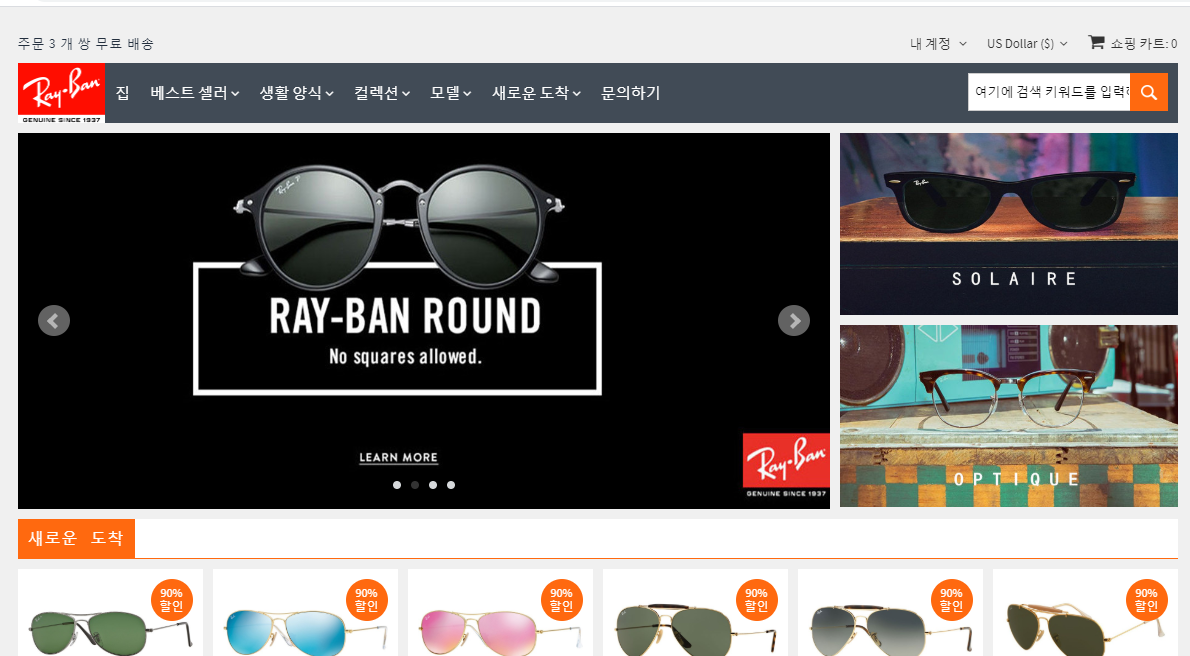
Task: Select the 새로운 도착 section tab
Action: pyautogui.click(x=76, y=538)
